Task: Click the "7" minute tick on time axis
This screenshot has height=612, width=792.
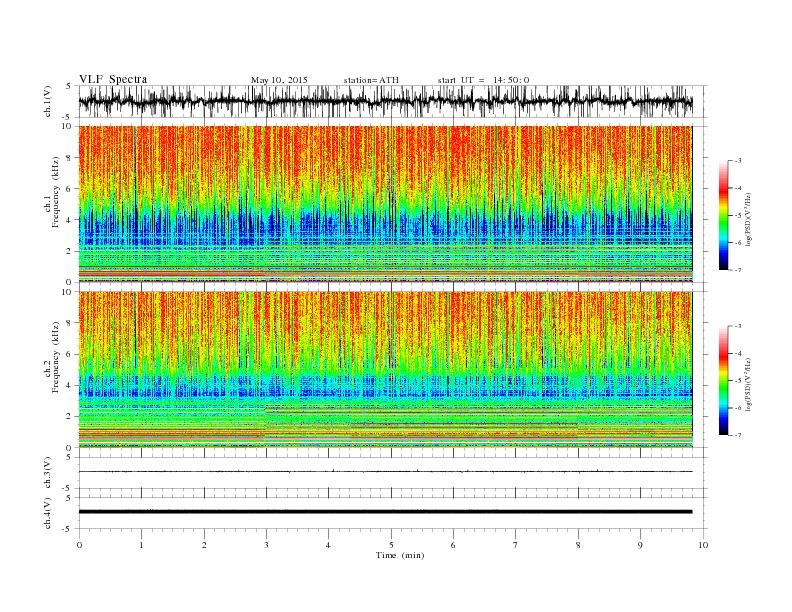Action: (516, 545)
